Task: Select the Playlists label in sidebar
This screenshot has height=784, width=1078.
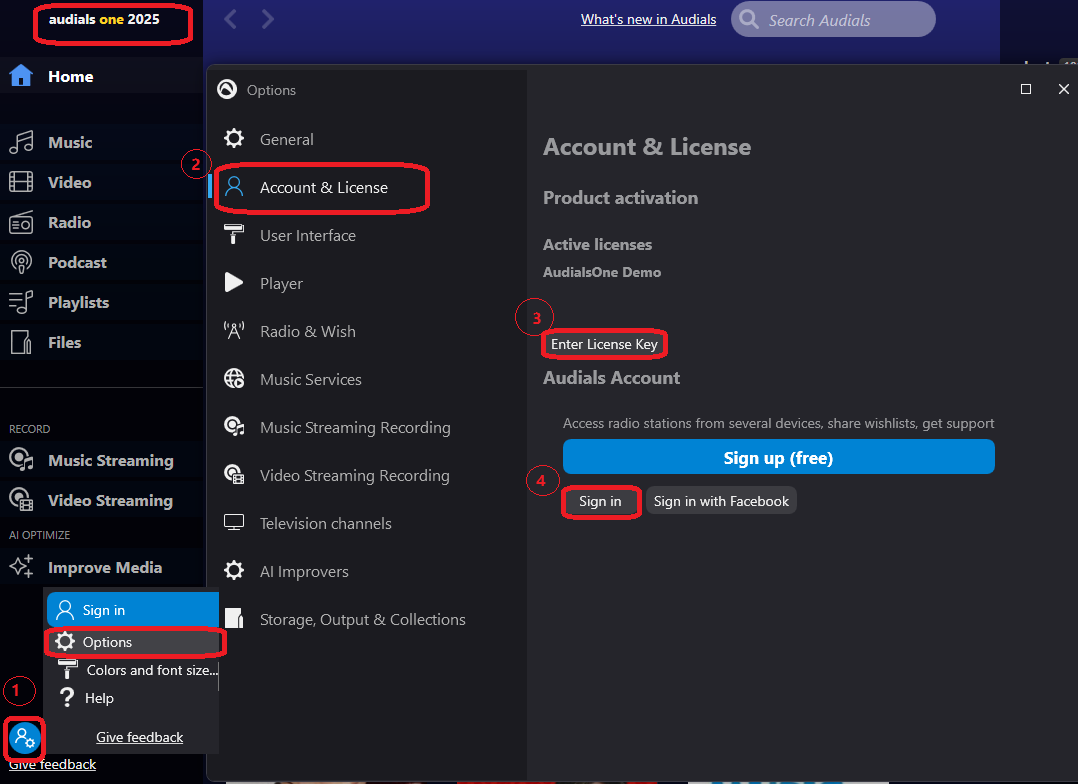Action: 78,303
